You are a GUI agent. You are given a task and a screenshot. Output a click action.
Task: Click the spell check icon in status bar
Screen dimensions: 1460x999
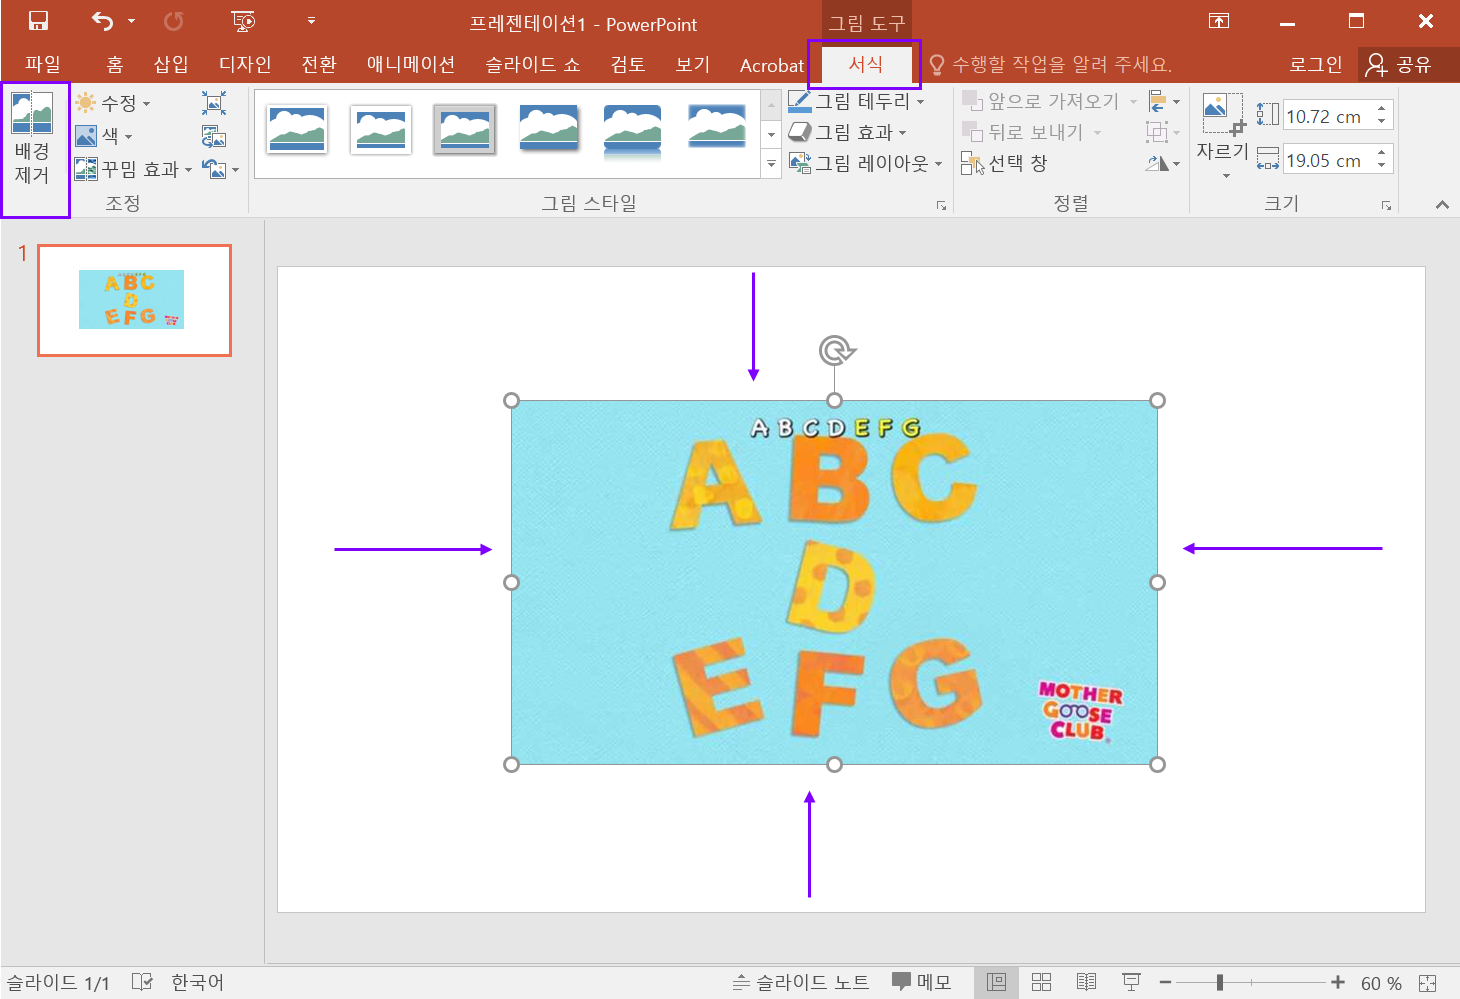[142, 982]
